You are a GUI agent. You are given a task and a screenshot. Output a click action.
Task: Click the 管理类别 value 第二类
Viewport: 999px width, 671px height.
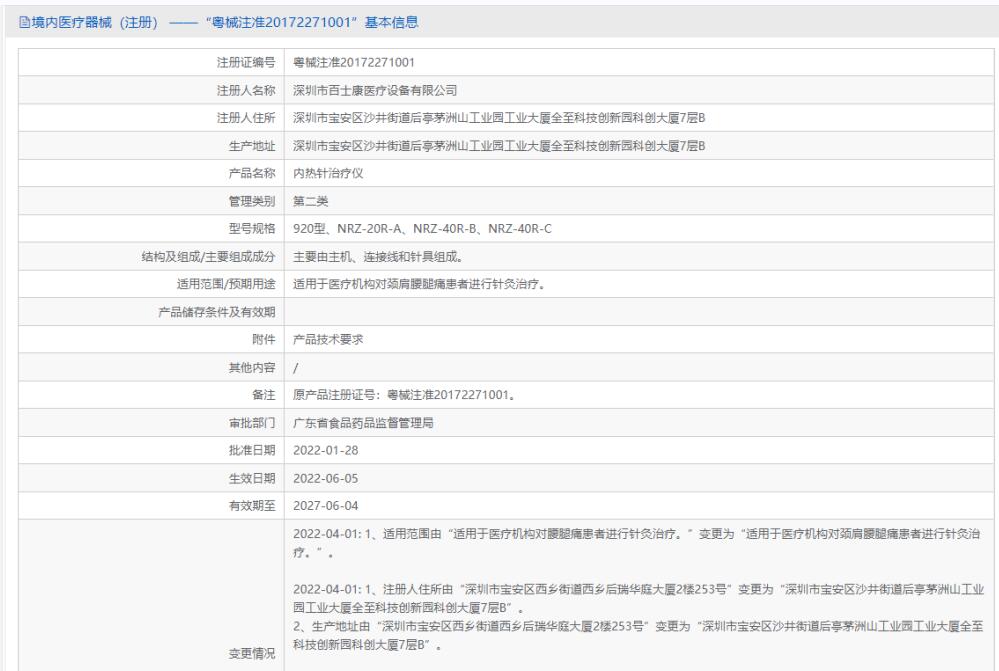pyautogui.click(x=310, y=201)
